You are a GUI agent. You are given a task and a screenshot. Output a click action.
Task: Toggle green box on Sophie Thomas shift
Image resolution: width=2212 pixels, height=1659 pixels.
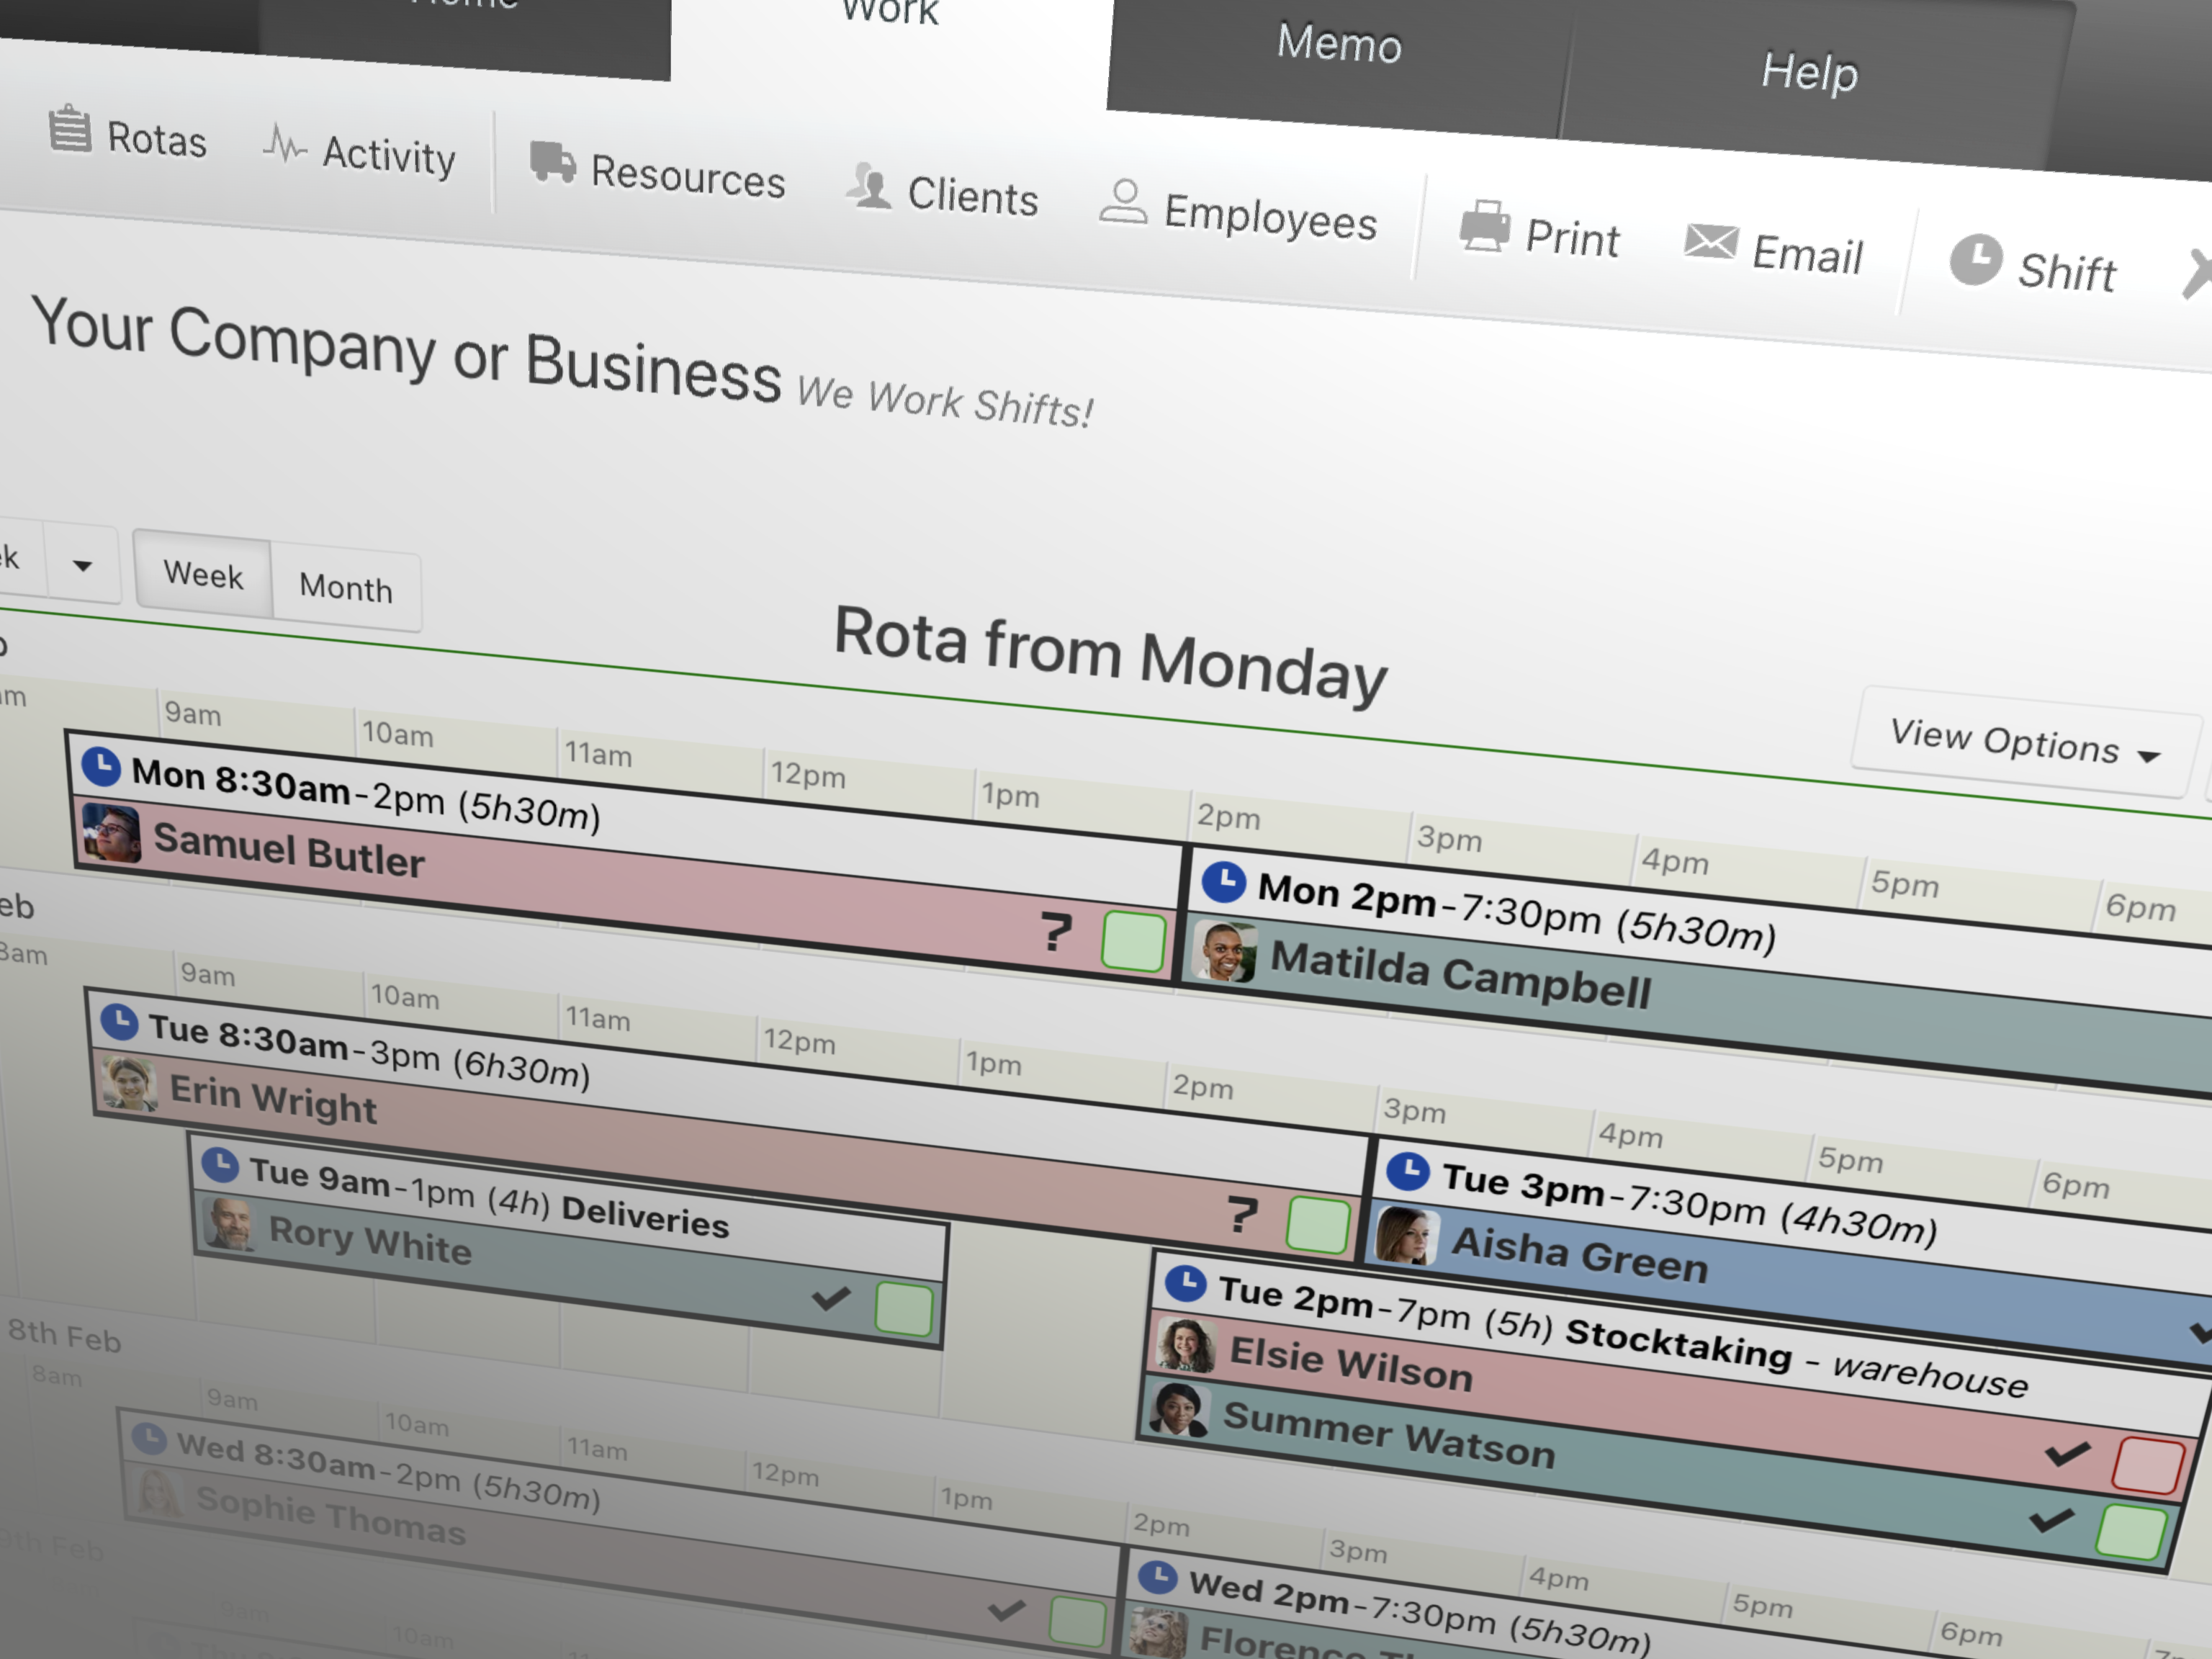1078,1620
